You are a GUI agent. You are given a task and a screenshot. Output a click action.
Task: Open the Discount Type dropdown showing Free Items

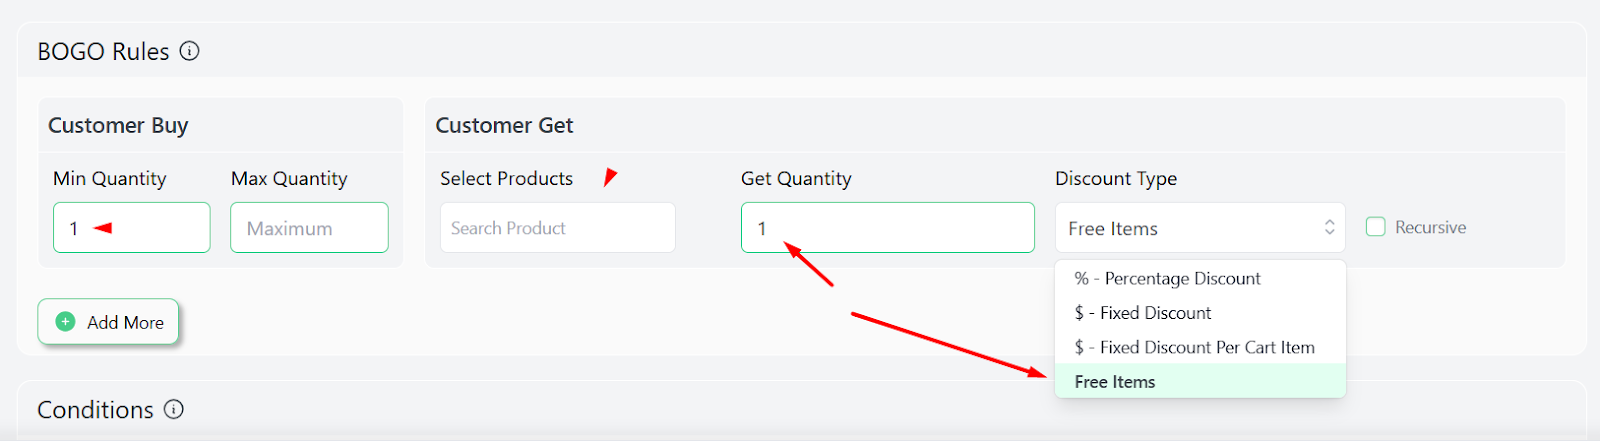pyautogui.click(x=1200, y=227)
